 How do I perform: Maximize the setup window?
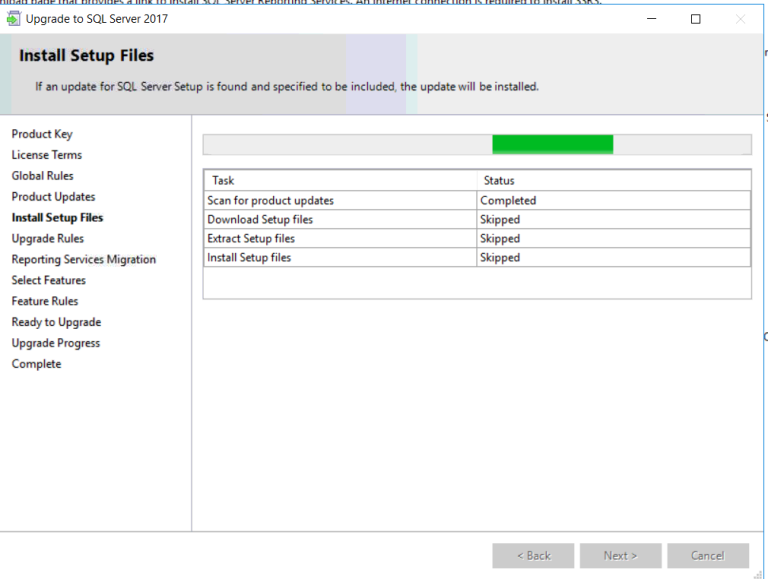tap(696, 19)
